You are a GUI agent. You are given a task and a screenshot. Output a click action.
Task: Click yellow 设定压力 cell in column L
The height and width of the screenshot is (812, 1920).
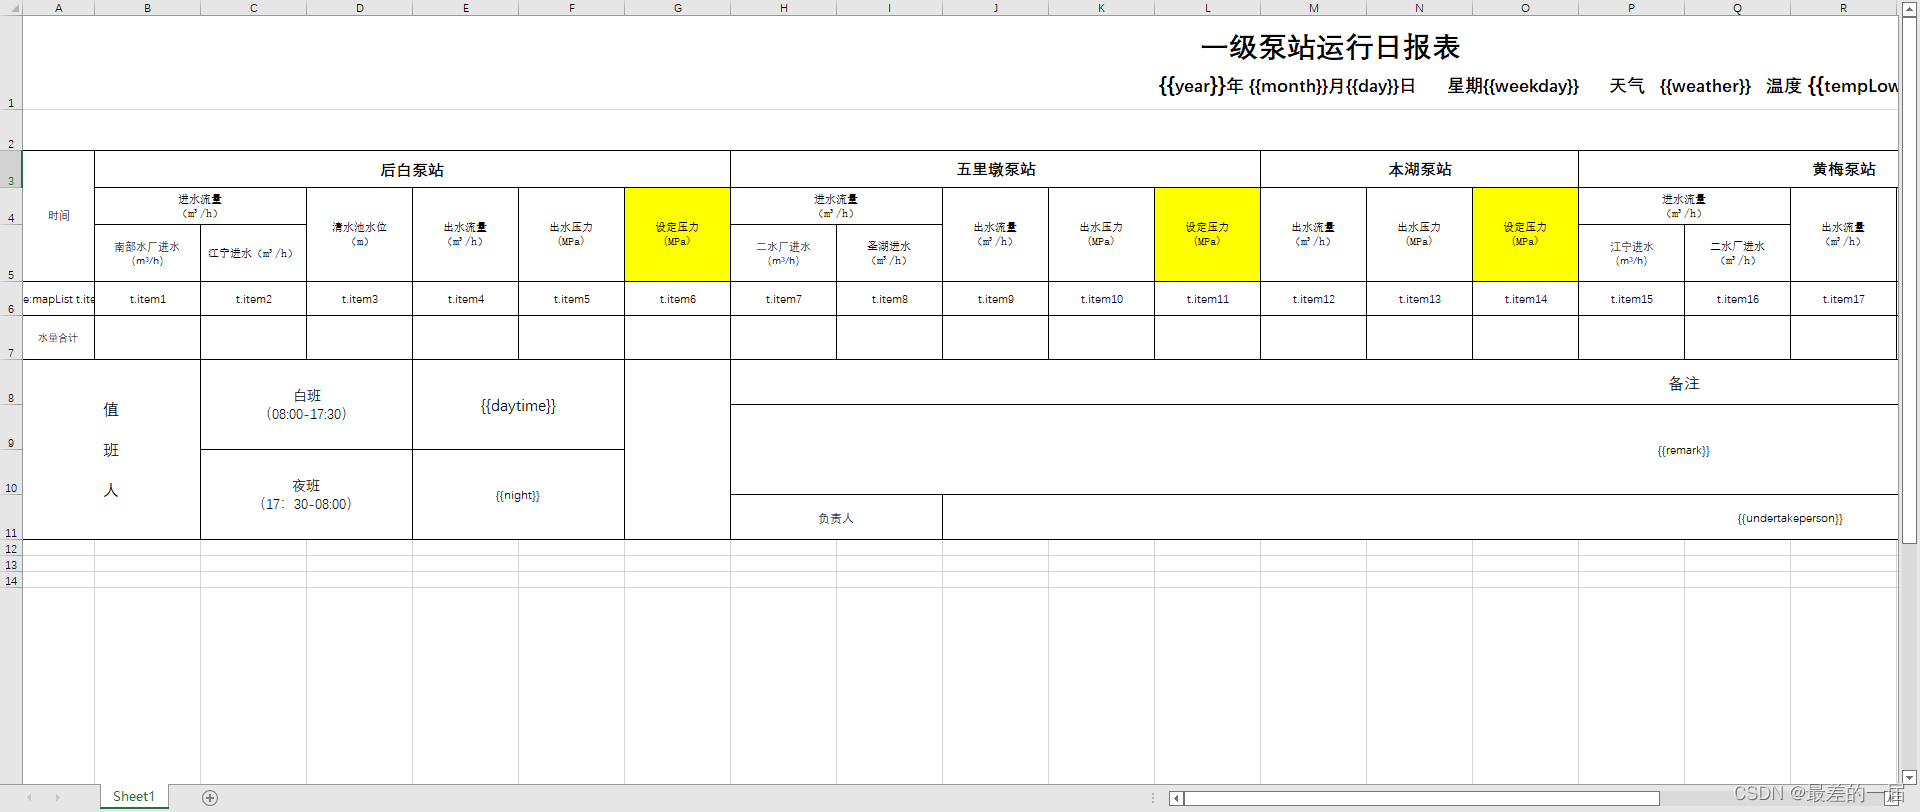[1208, 234]
